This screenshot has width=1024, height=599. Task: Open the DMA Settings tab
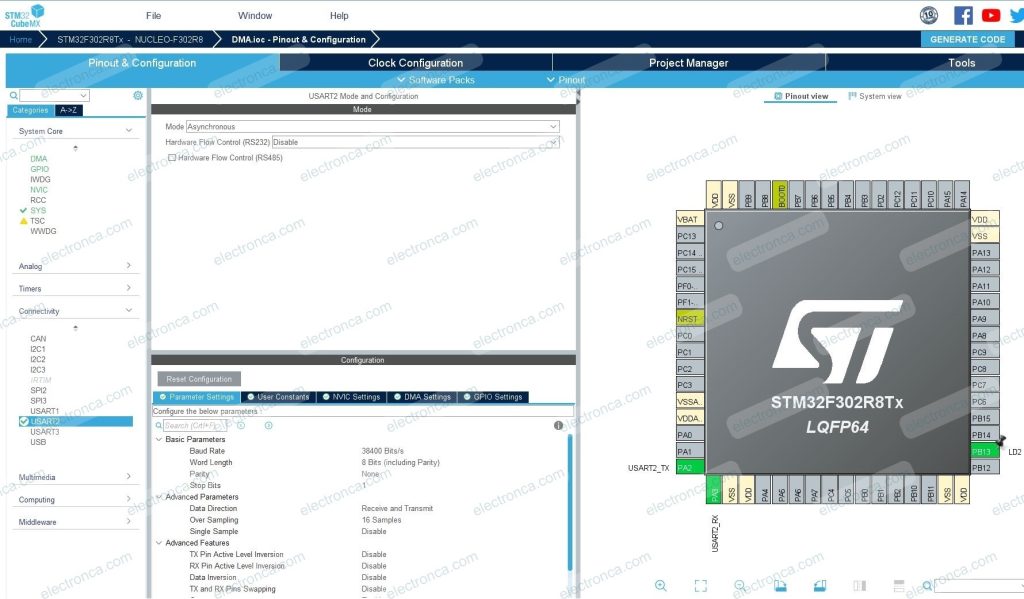tap(422, 397)
